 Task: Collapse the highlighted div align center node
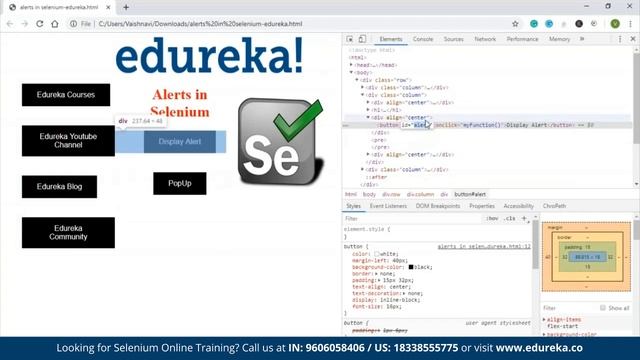tap(368, 118)
